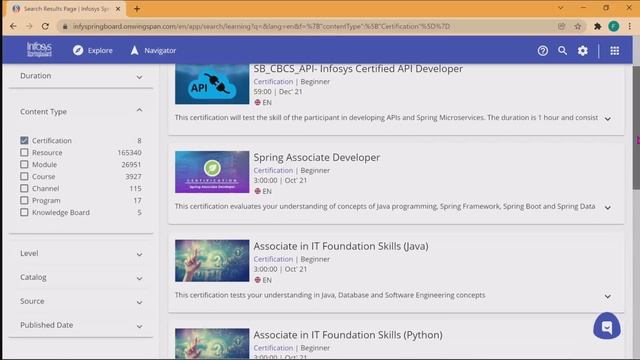Click Certification link under Foundation Skills (Java)

[273, 259]
